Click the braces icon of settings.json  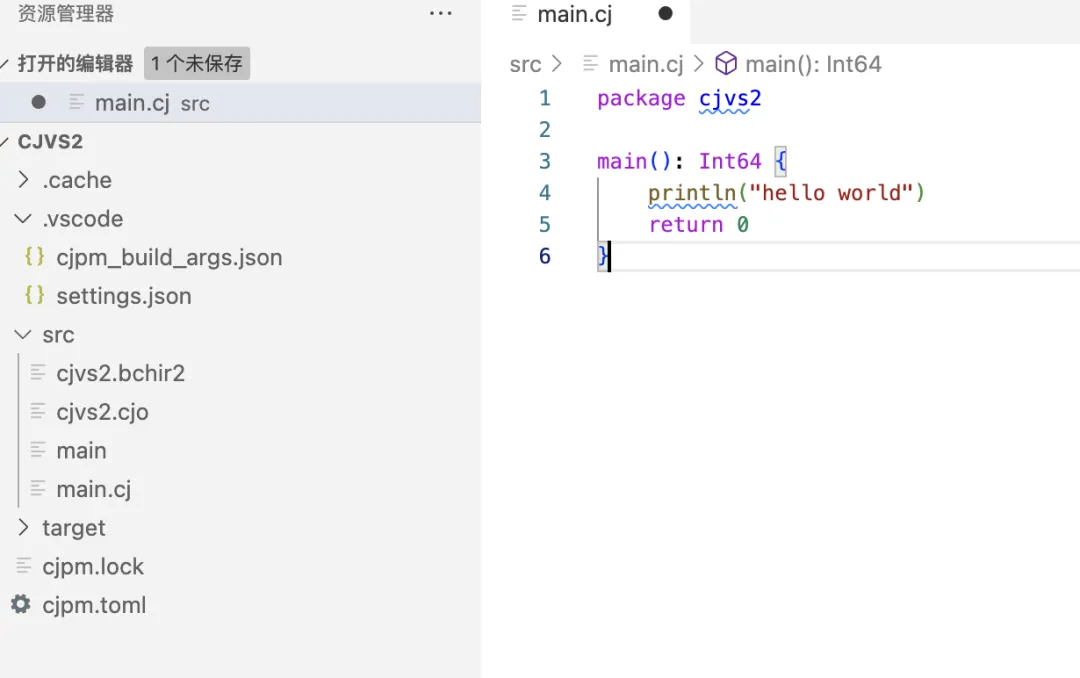coord(35,296)
